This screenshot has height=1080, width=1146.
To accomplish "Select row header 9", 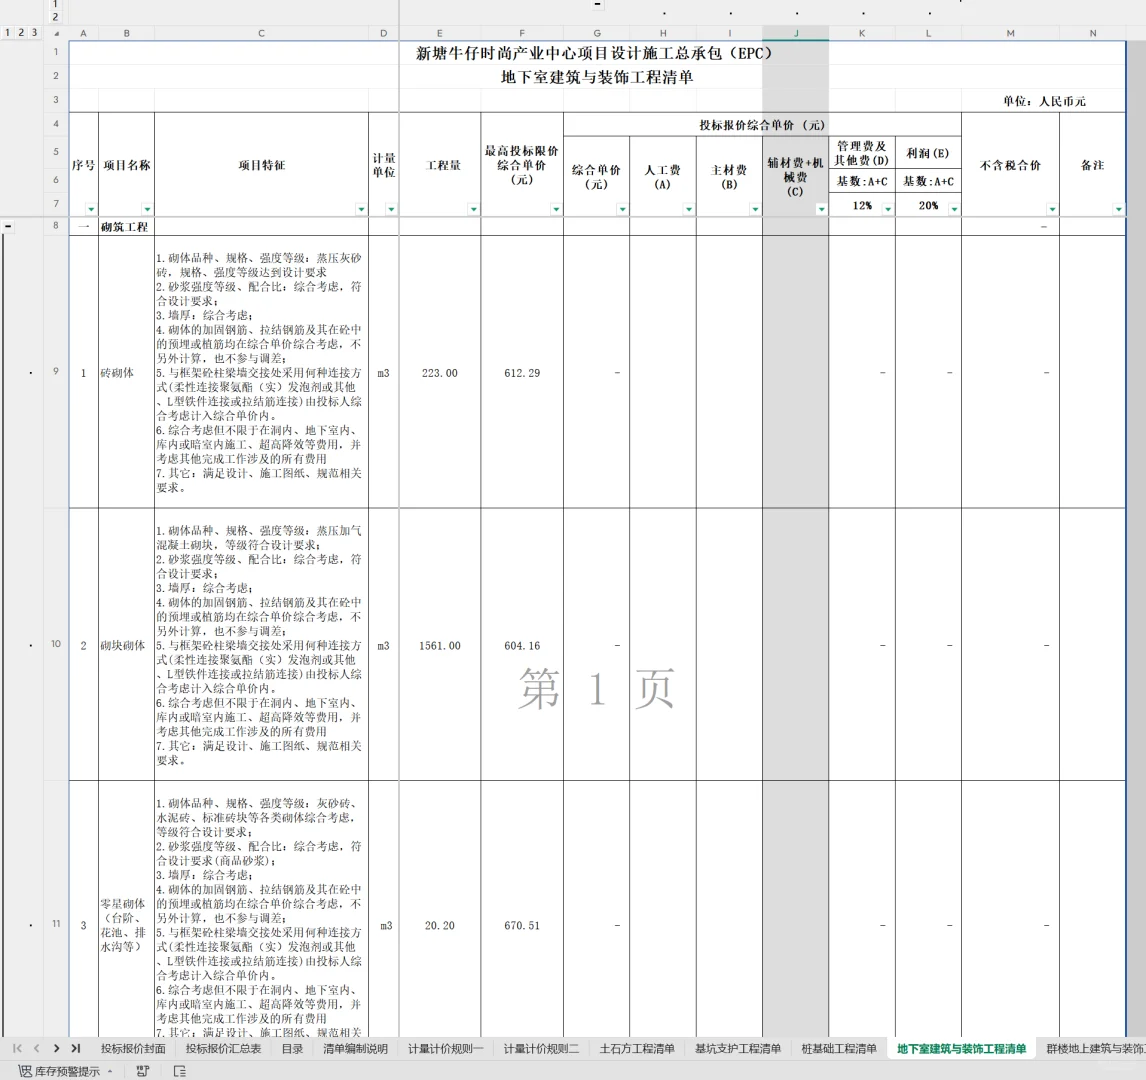I will point(56,372).
